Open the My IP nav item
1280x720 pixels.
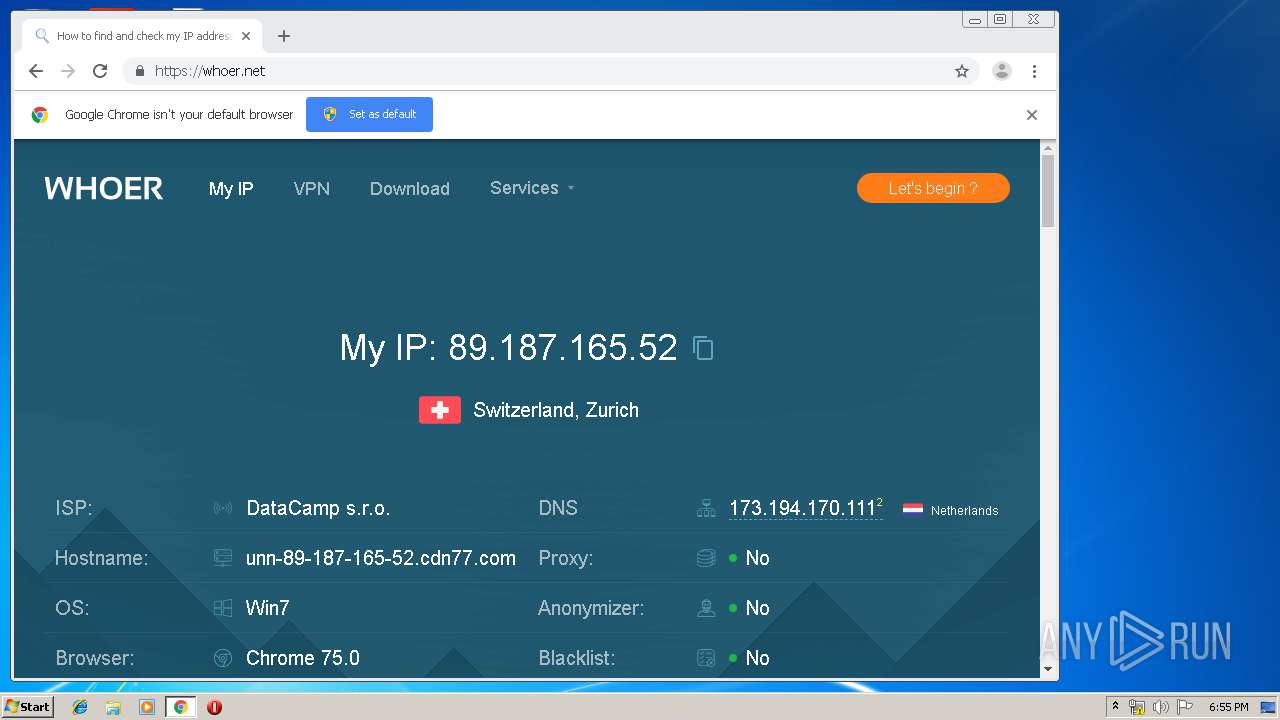[231, 189]
